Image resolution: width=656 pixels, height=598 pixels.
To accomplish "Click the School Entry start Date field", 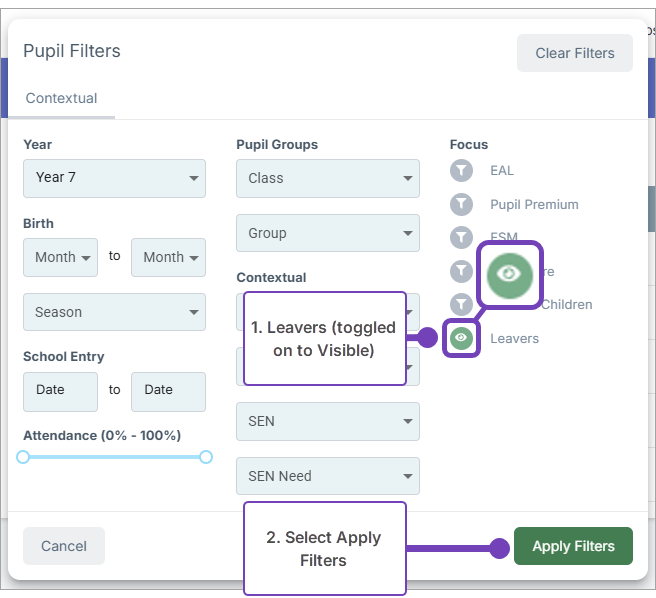I will (x=60, y=391).
